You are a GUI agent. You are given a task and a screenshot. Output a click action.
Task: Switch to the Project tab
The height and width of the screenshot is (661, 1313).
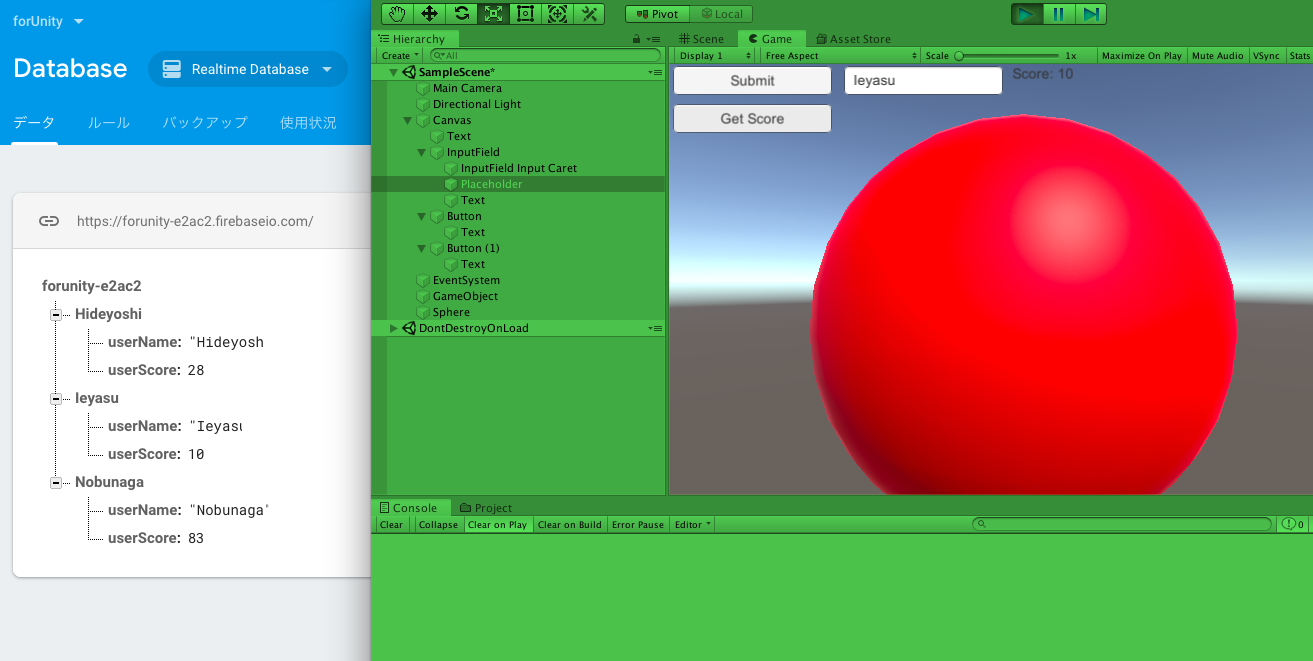485,508
